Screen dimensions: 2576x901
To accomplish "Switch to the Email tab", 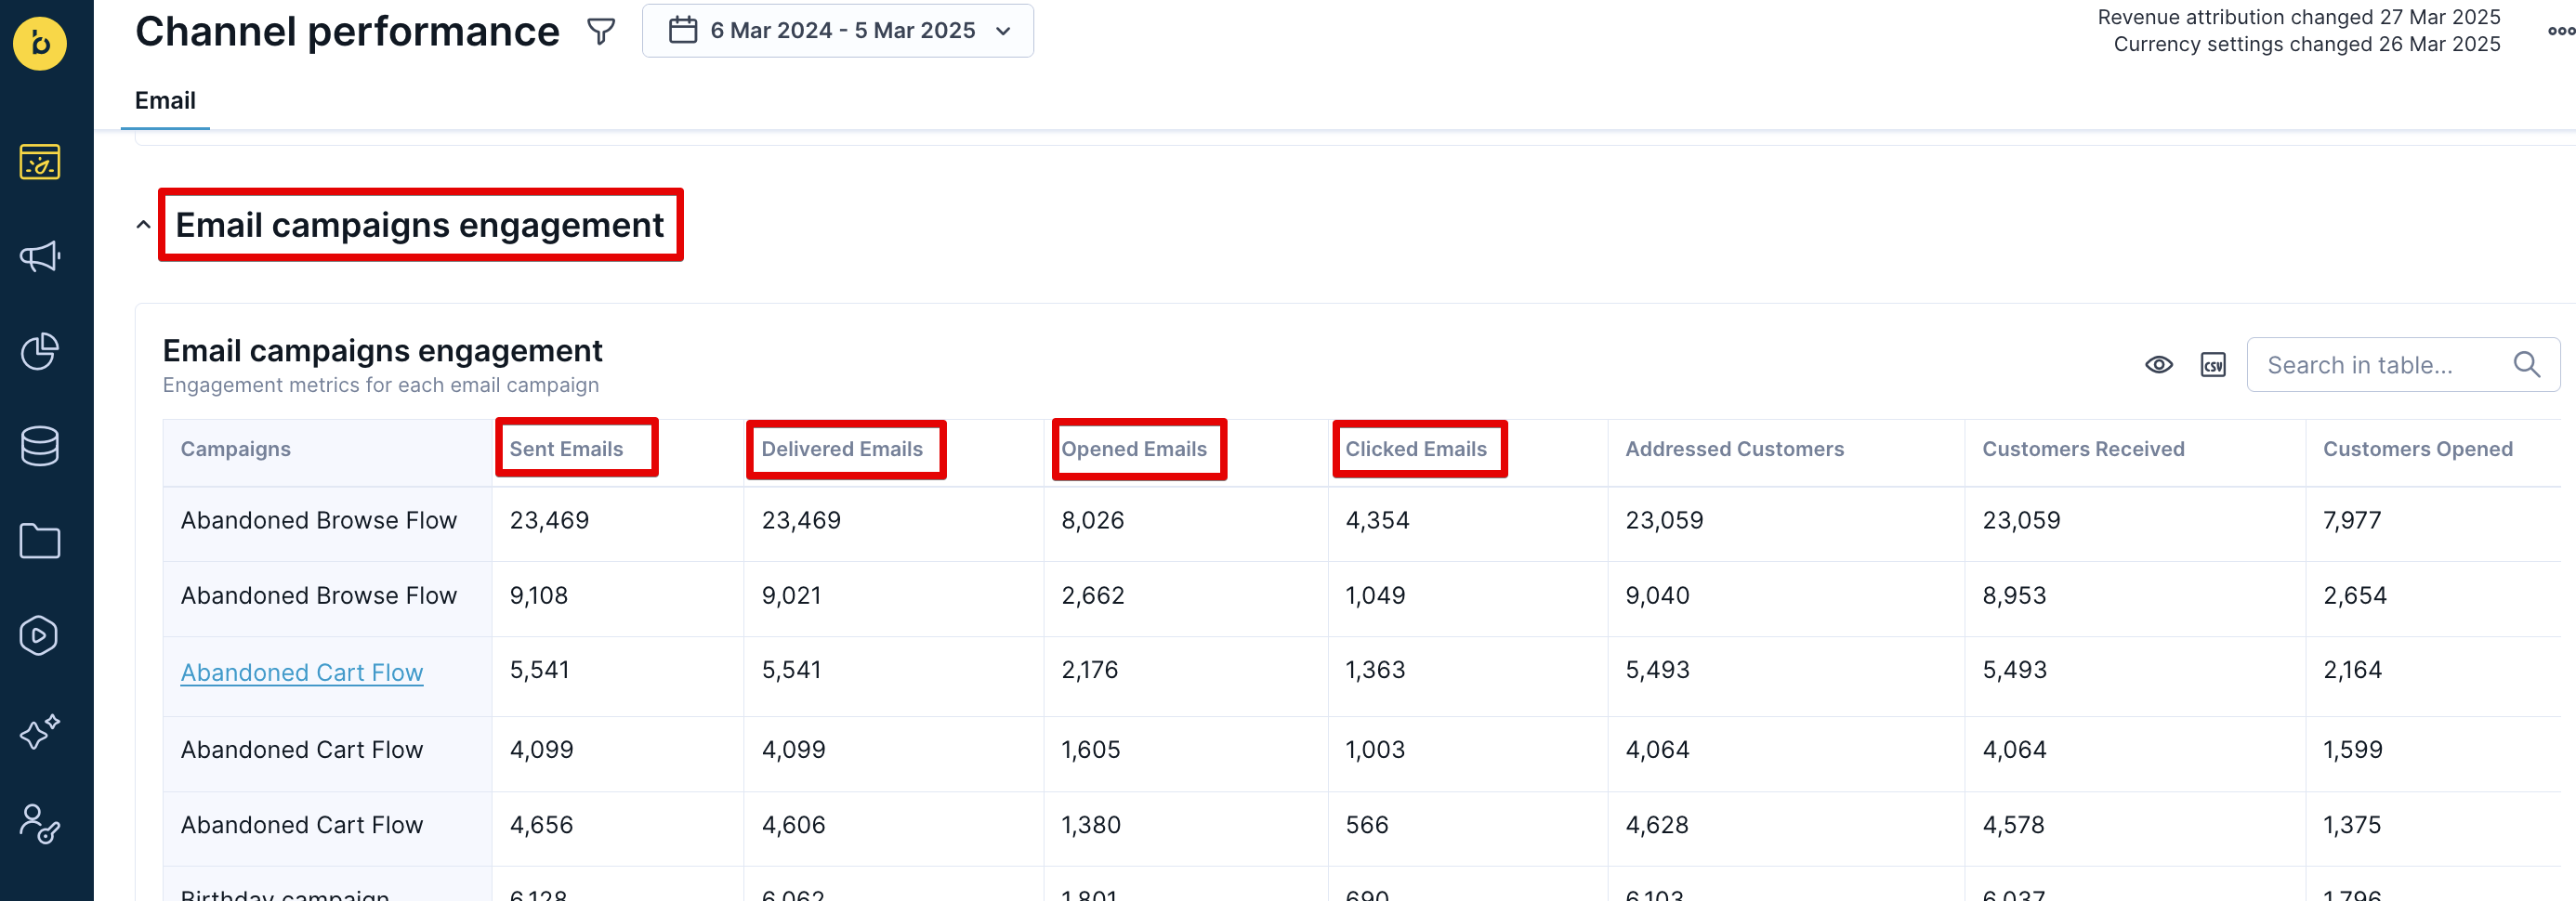I will click(165, 101).
